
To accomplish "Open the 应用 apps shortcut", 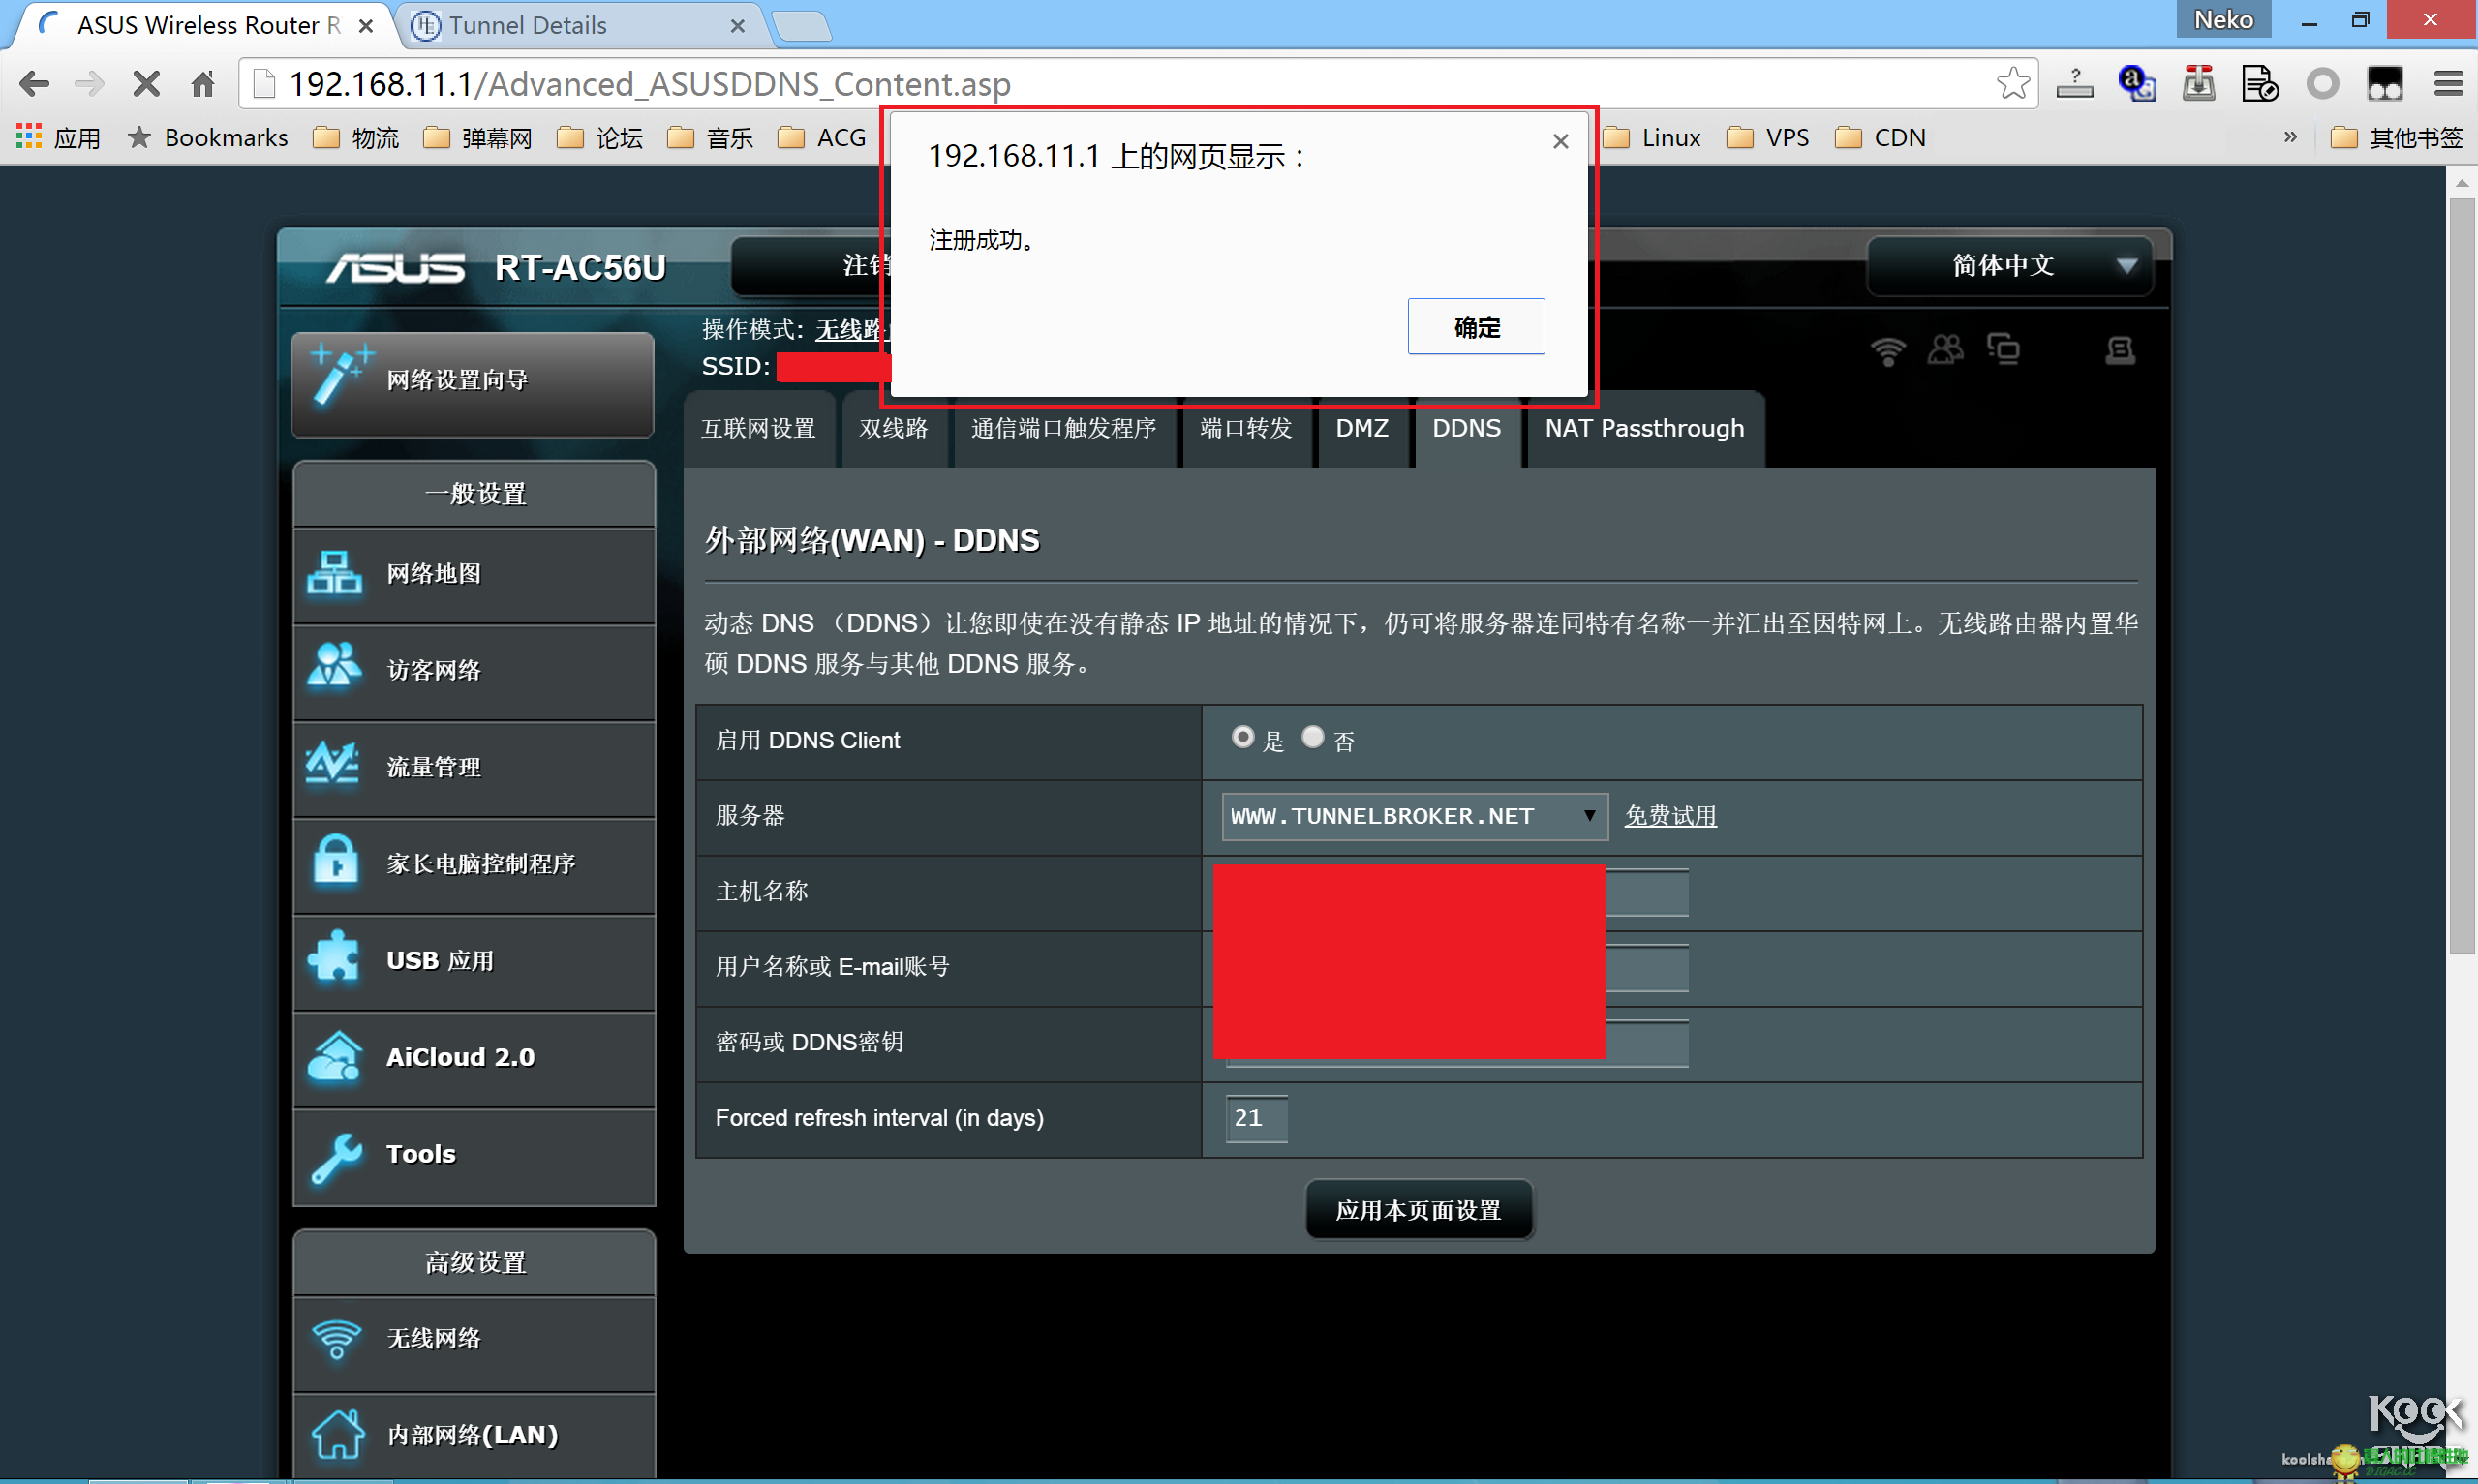I will point(58,137).
